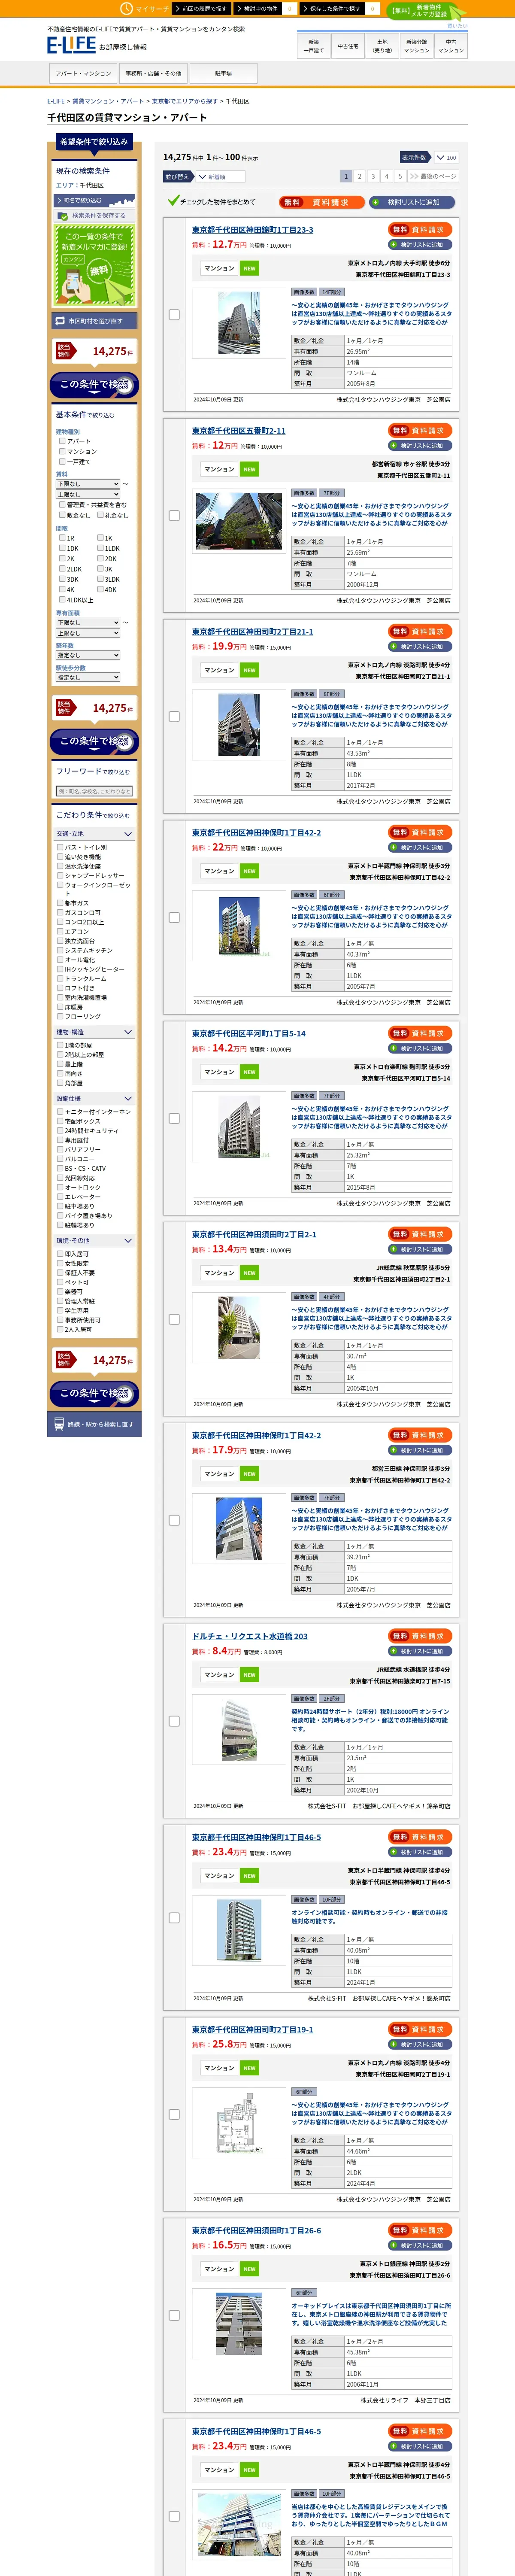The image size is (515, 2576).
Task: Open ドルチェ・リクエスト水道橋 203 listing
Action: coord(250,1636)
